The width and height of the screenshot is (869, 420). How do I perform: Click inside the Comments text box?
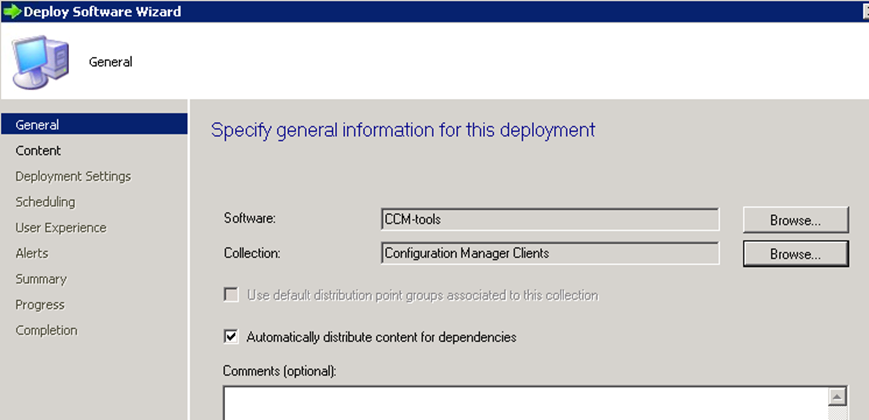point(525,403)
